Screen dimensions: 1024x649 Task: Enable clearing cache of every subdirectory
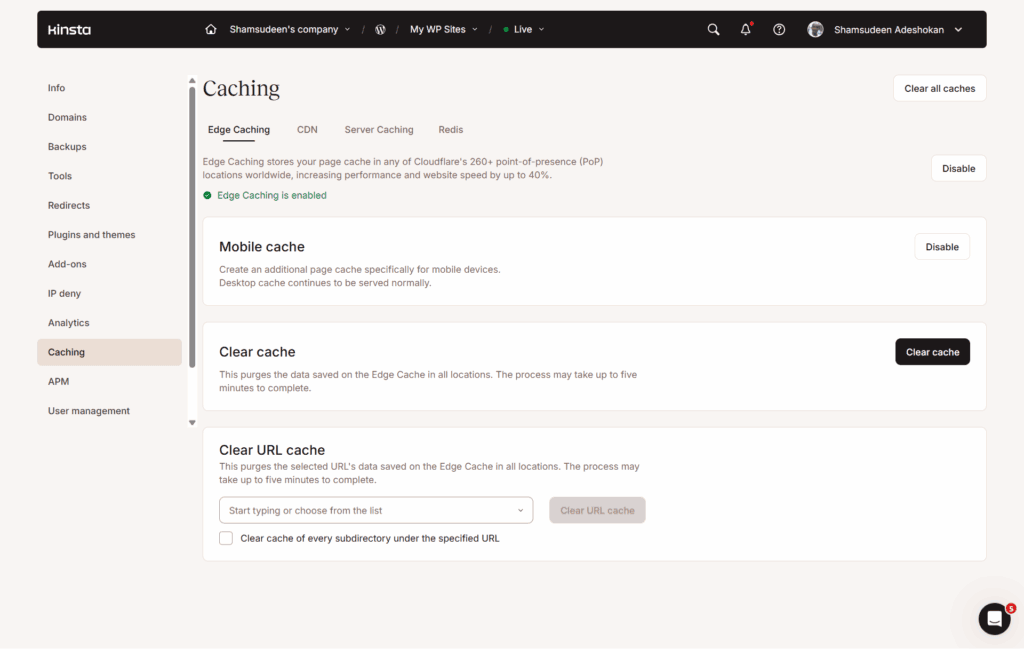pos(226,538)
